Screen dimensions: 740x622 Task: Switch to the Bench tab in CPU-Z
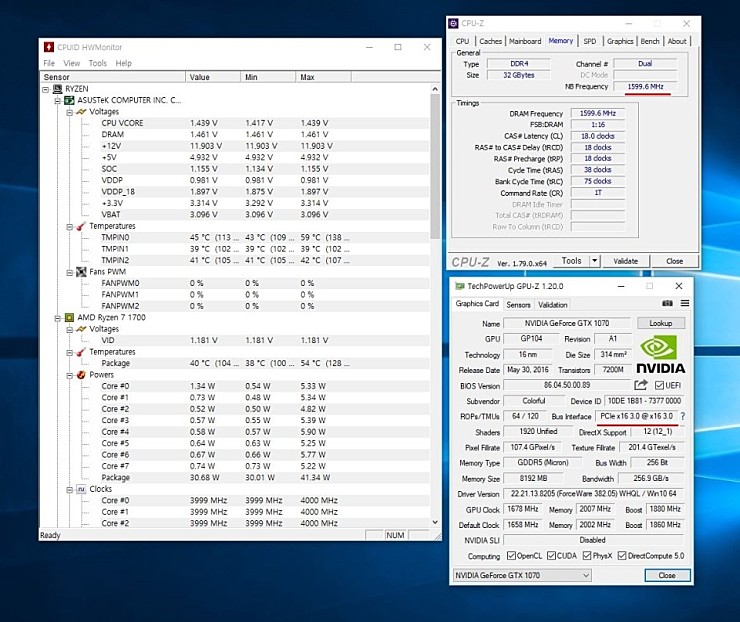(x=650, y=41)
